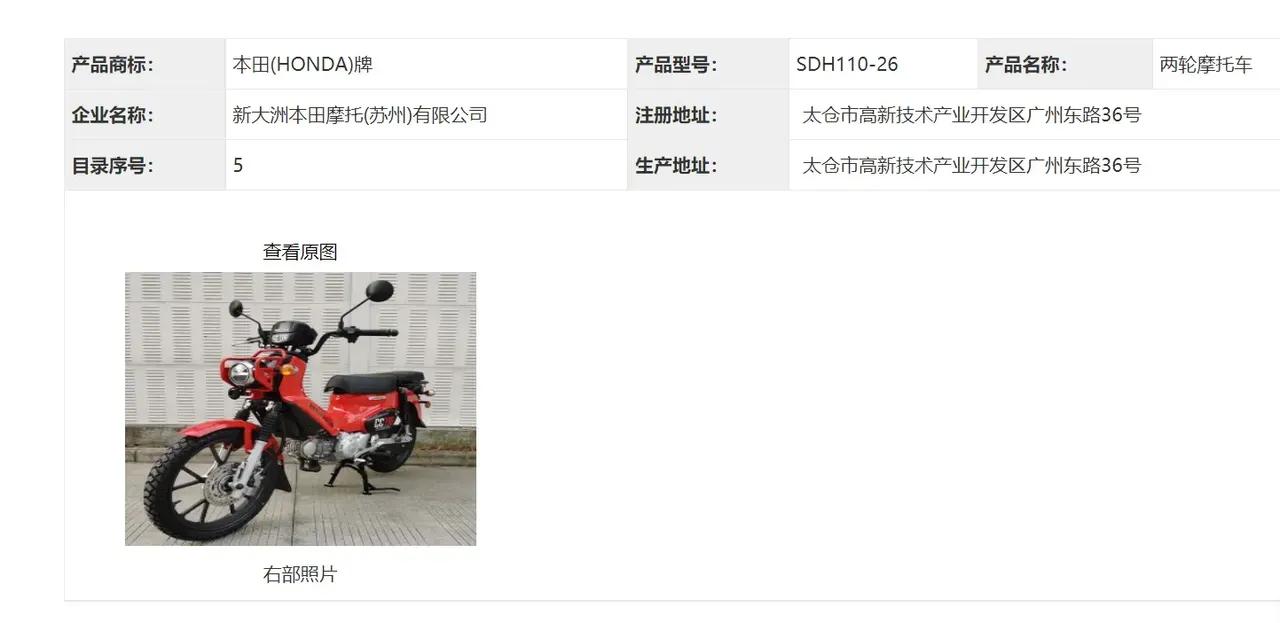The height and width of the screenshot is (623, 1280).
Task: Click the motorcycle's front wheel in photo
Action: pyautogui.click(x=199, y=488)
